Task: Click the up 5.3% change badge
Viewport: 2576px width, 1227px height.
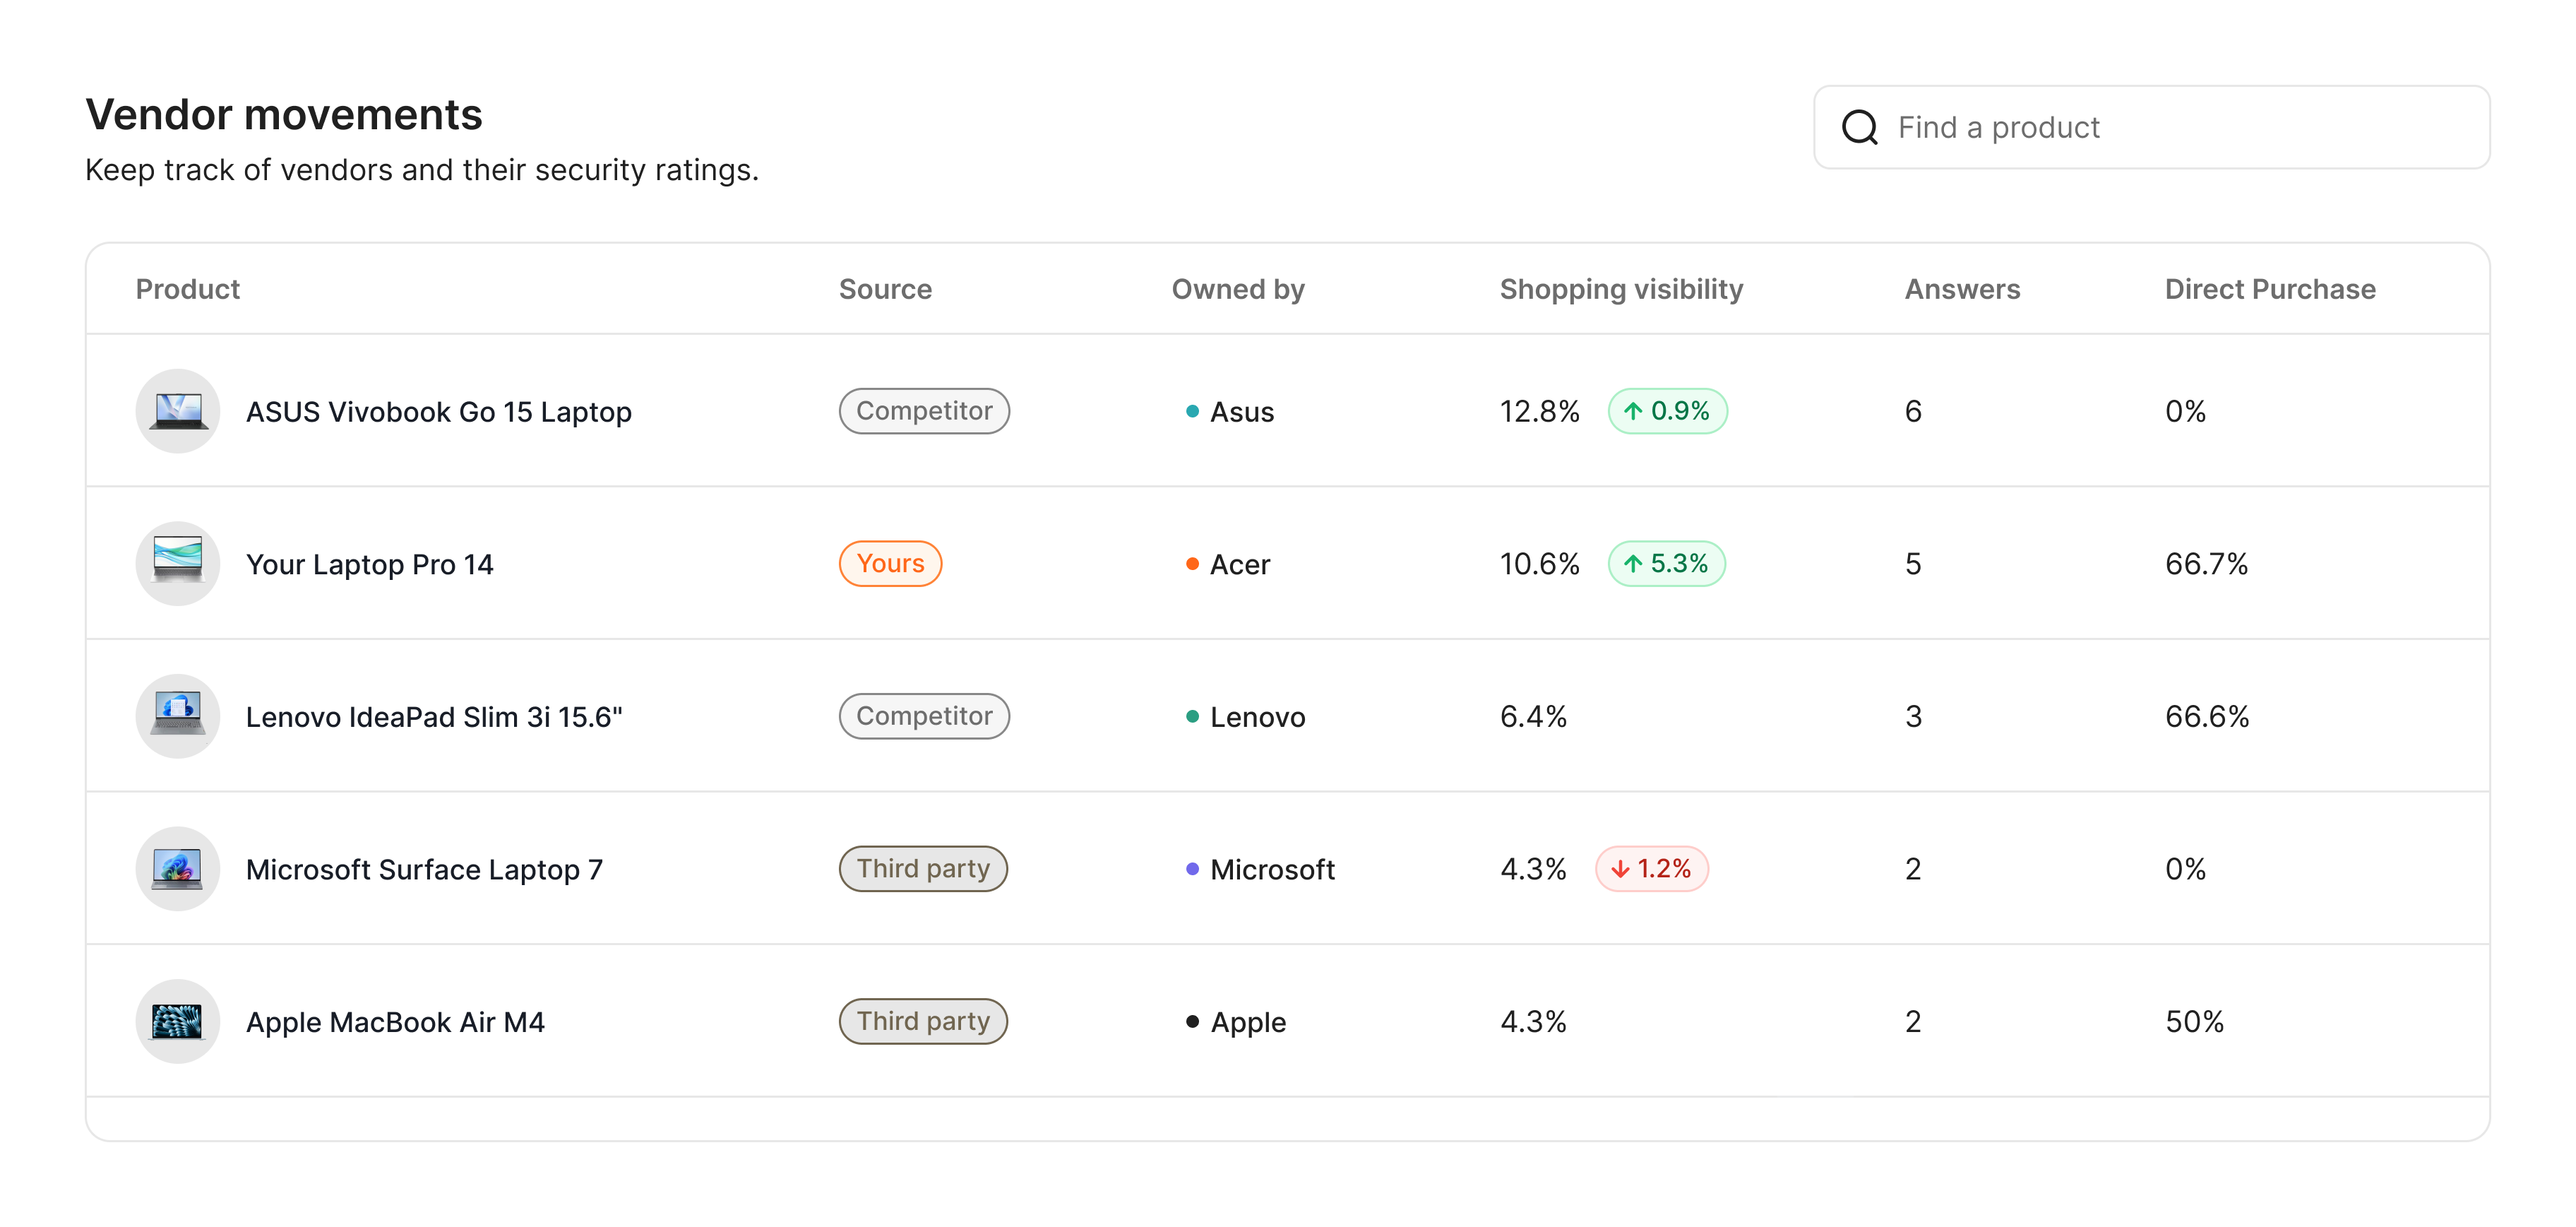Action: click(x=1666, y=564)
